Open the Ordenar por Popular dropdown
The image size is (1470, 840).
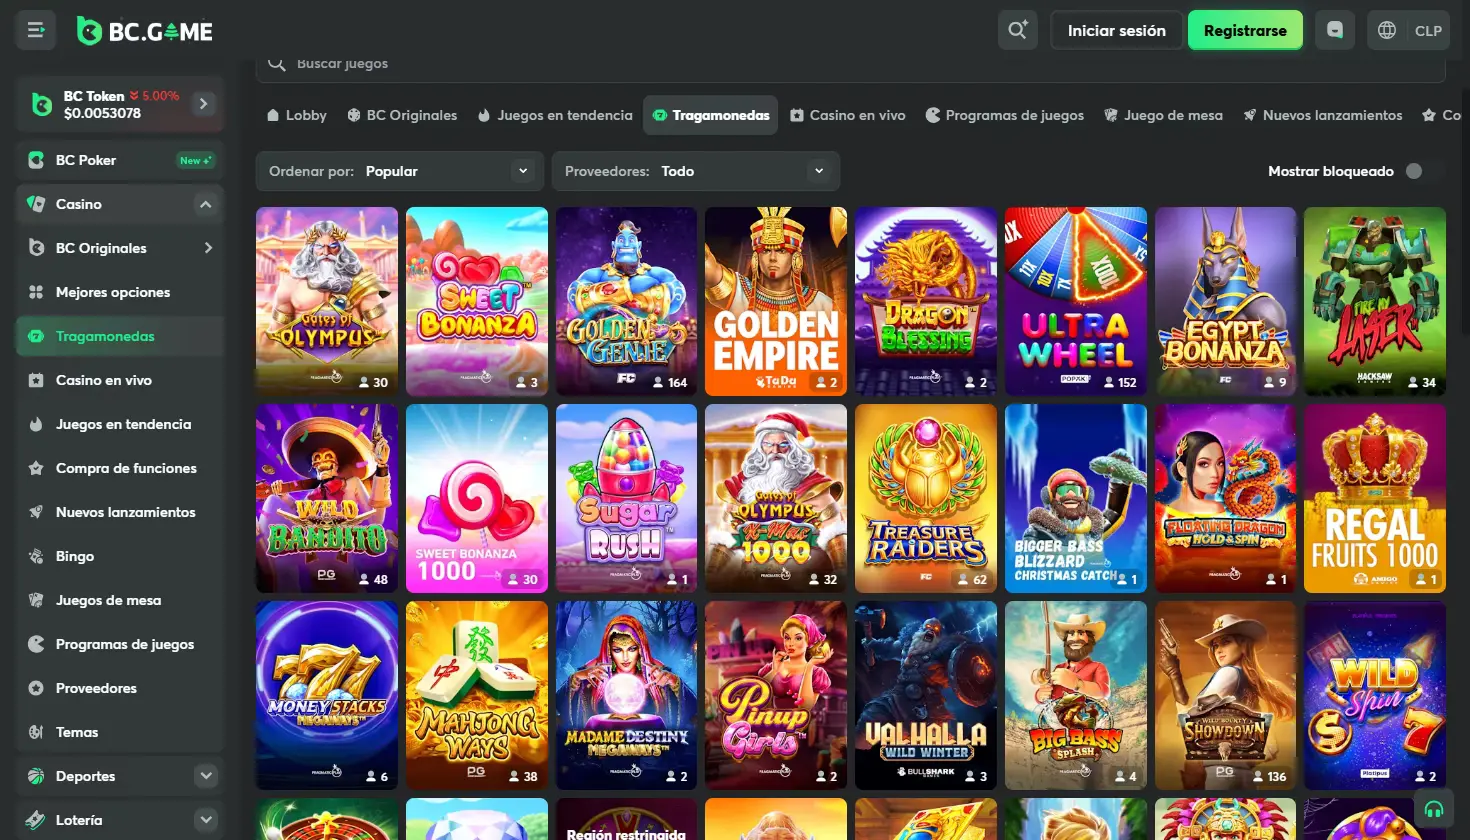pos(399,171)
